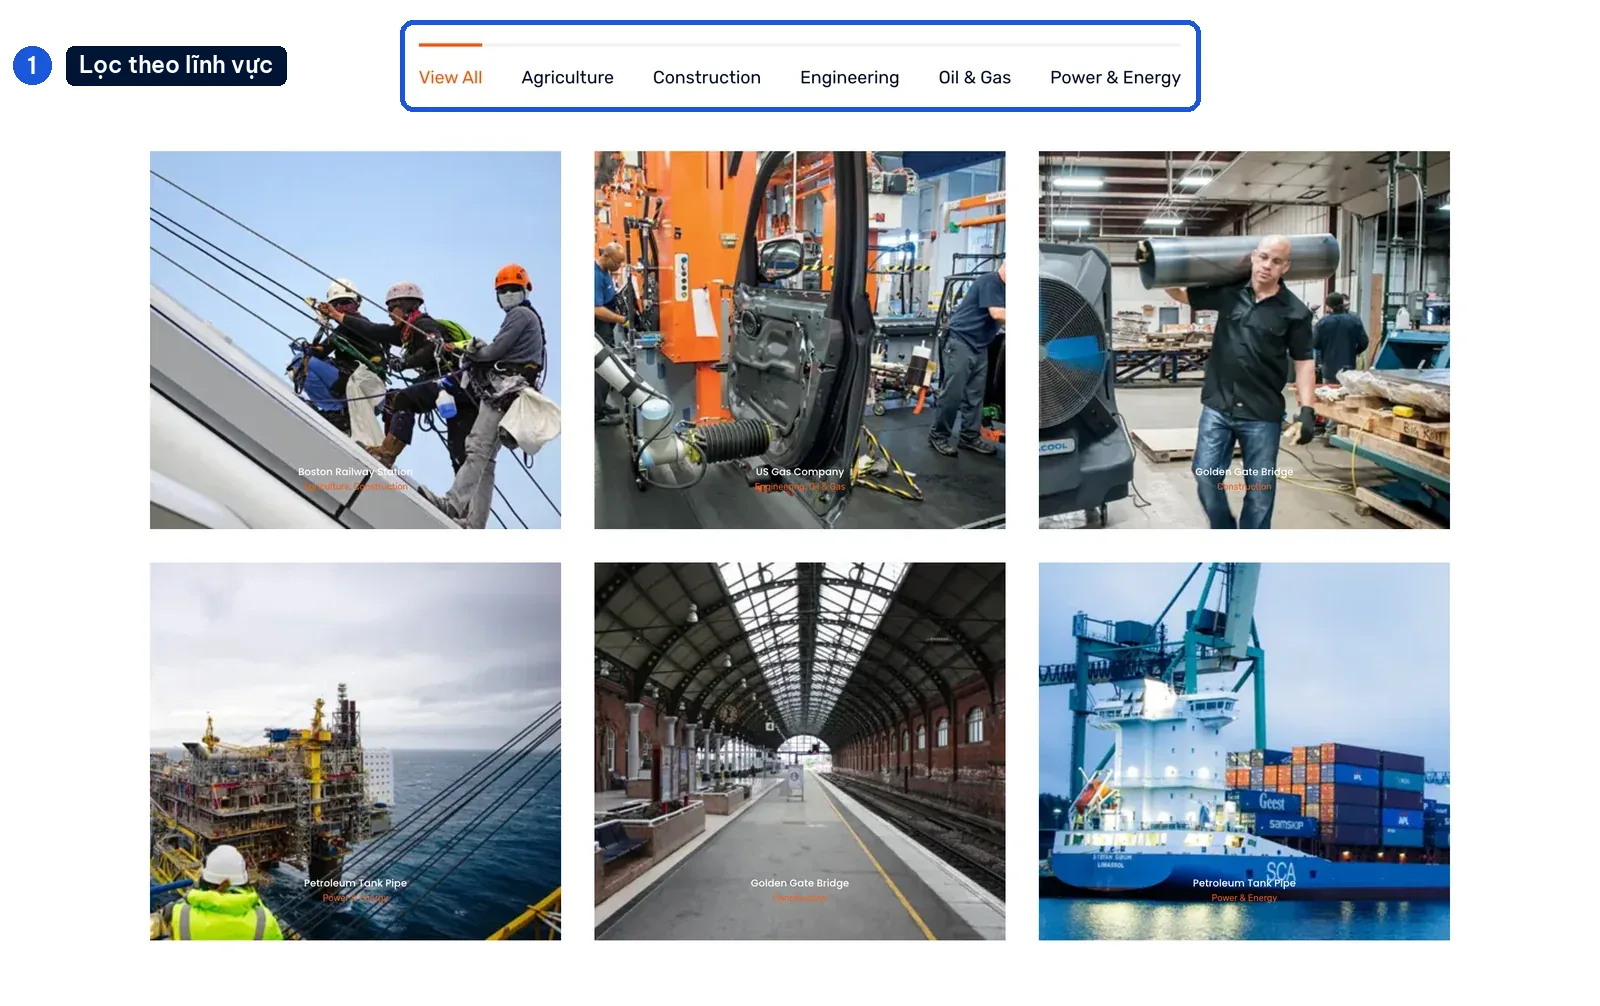Viewport: 1600px width, 1006px height.
Task: Follow "Construction" link on the warehouse photo
Action: (1244, 487)
